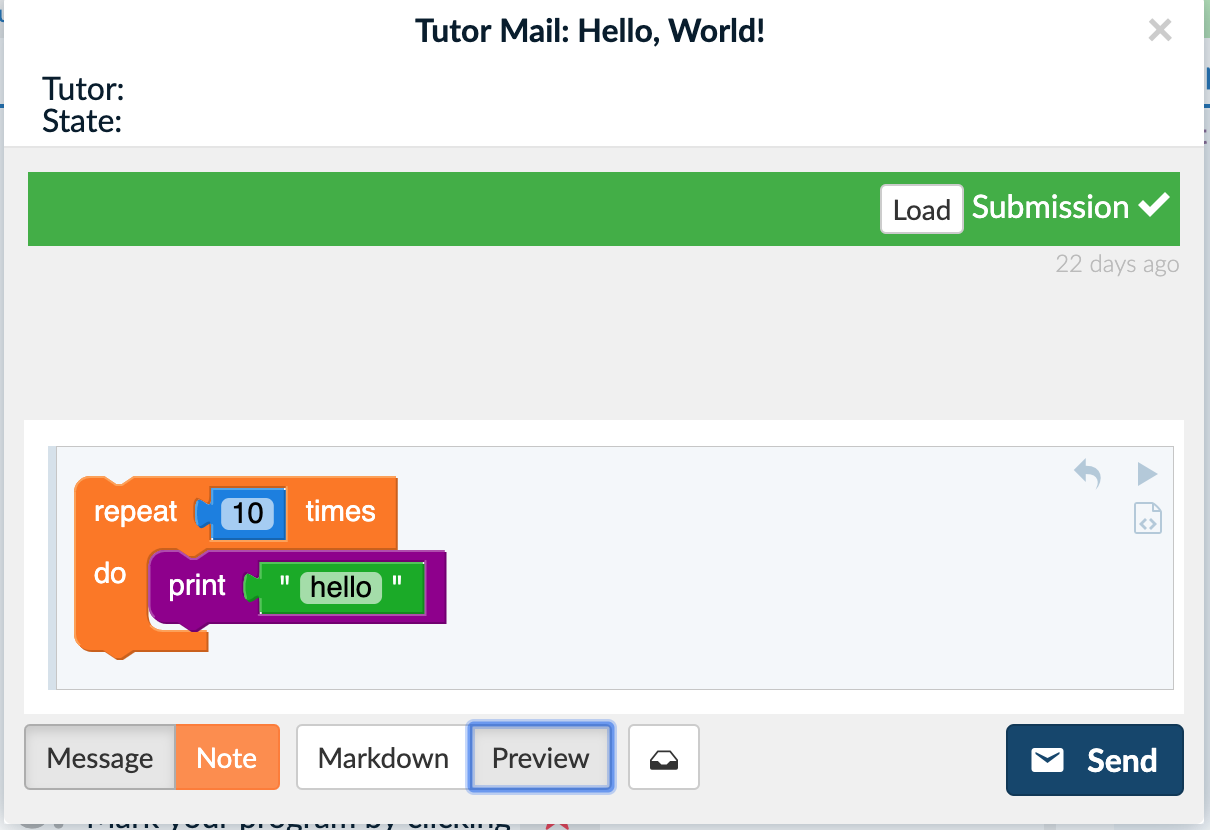Click the Load button
The height and width of the screenshot is (830, 1210).
921,209
